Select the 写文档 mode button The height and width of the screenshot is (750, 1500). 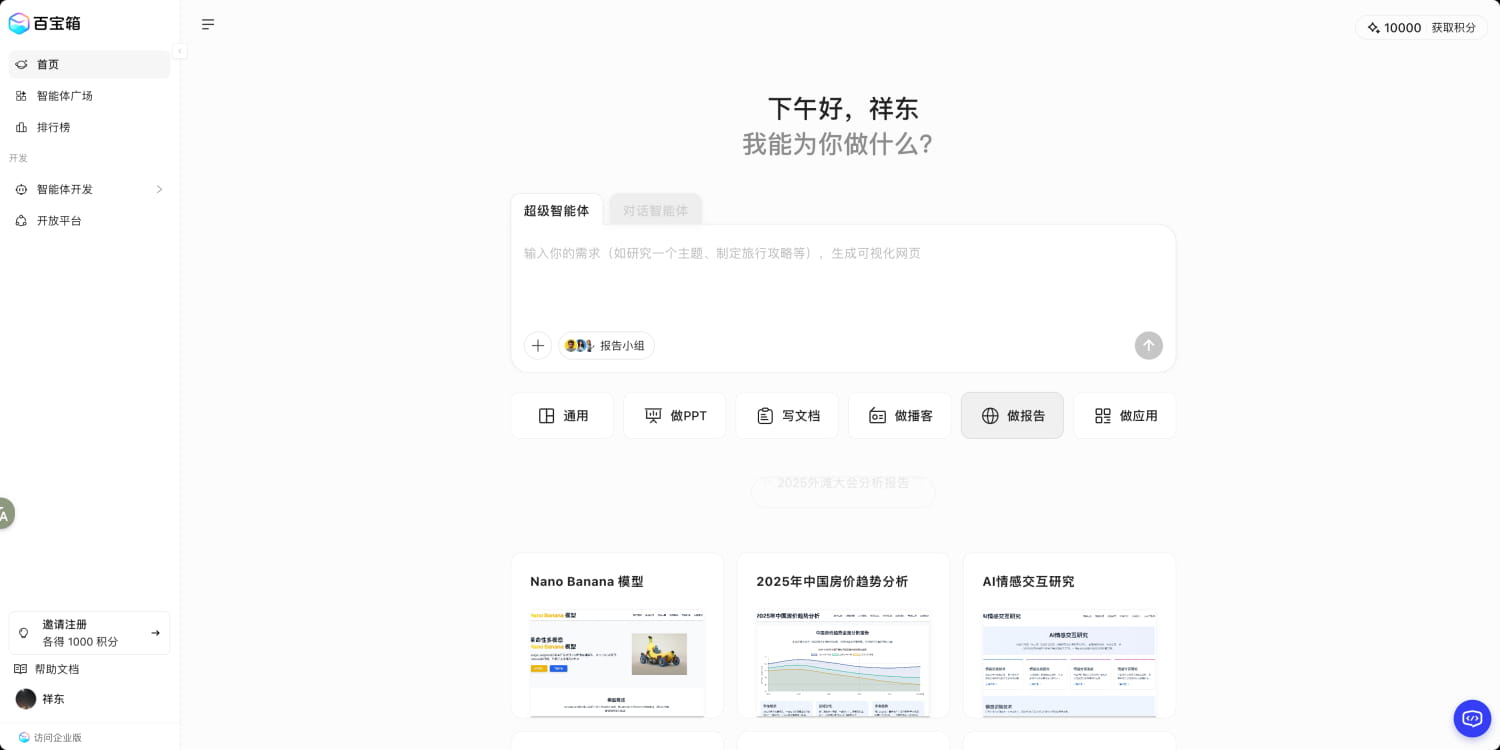(787, 415)
